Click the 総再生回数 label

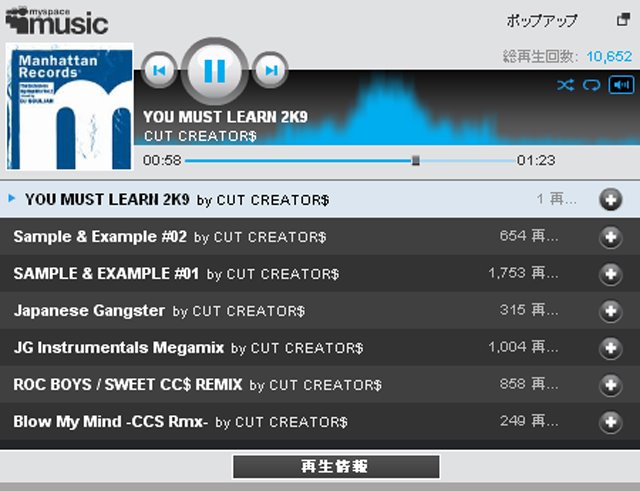click(541, 57)
